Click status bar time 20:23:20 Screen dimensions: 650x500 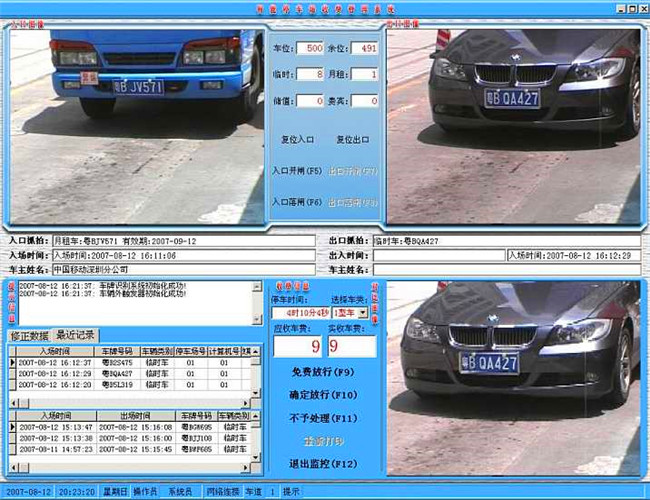point(77,492)
